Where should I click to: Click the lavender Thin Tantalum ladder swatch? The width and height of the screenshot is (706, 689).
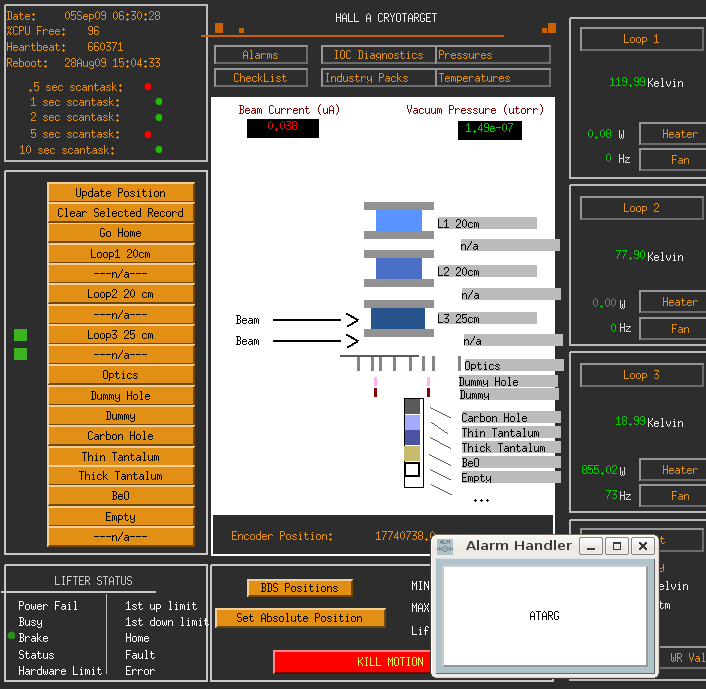point(412,422)
